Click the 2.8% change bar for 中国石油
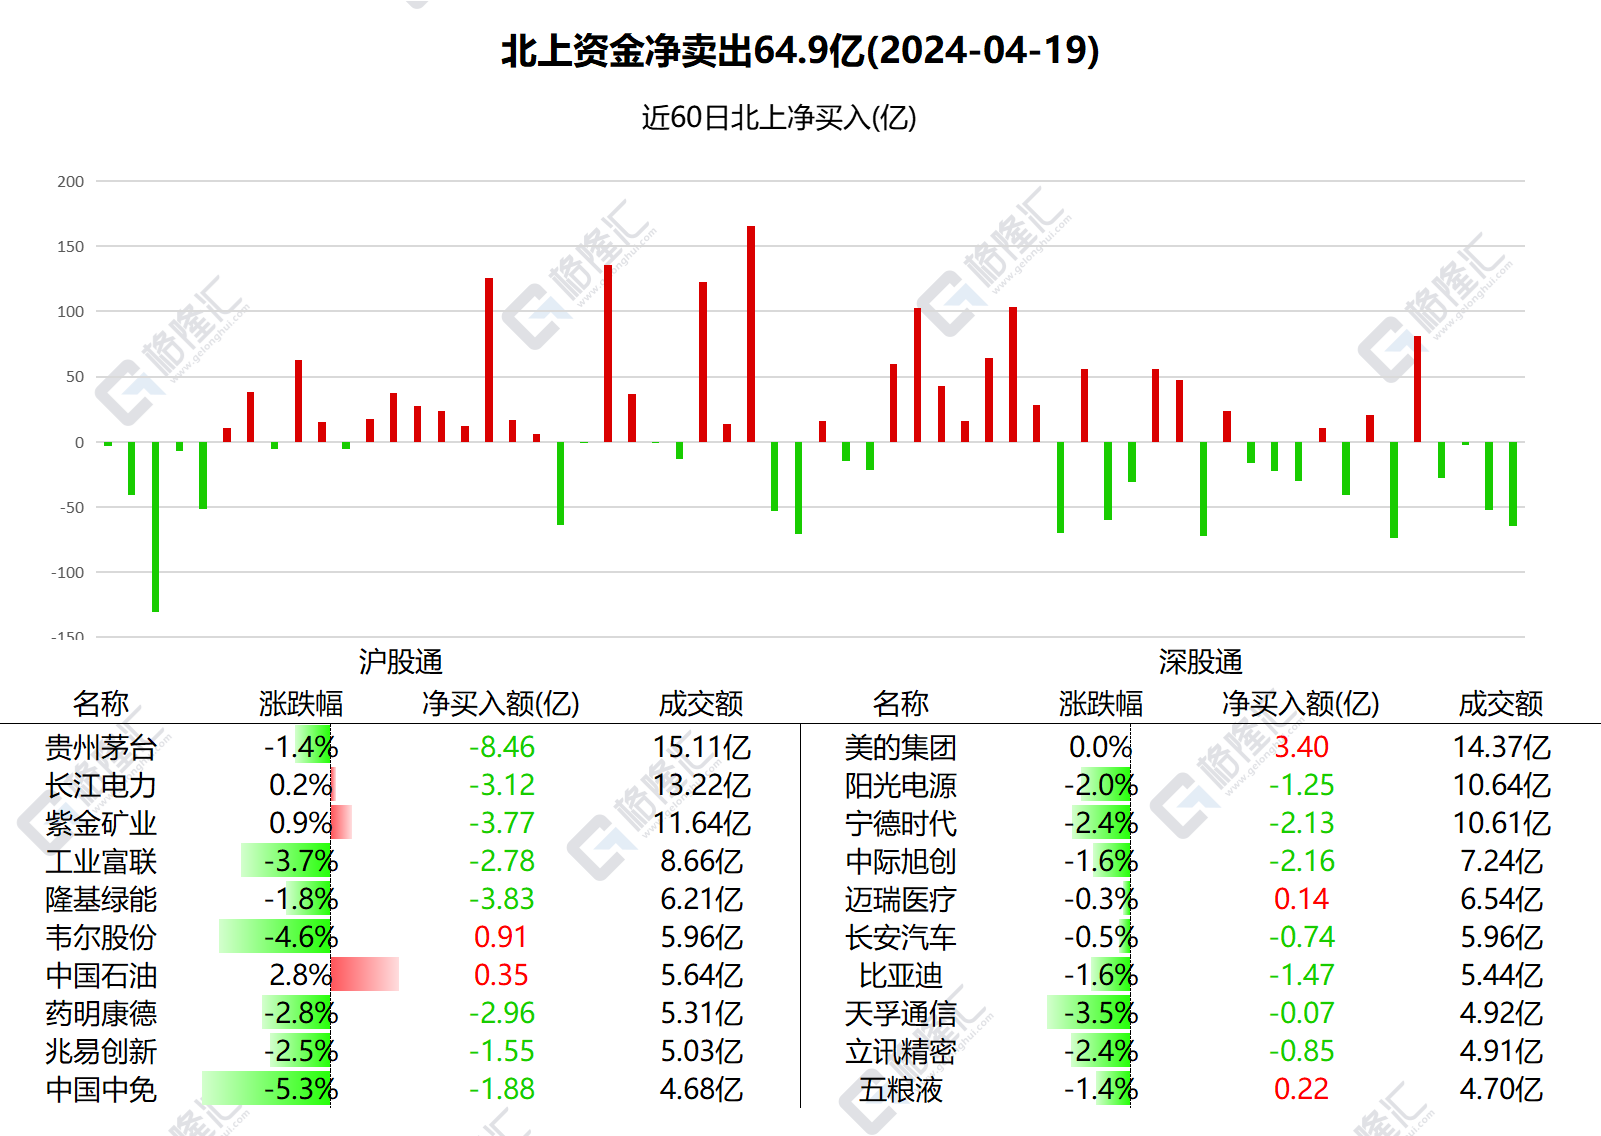Image resolution: width=1601 pixels, height=1136 pixels. pos(365,975)
